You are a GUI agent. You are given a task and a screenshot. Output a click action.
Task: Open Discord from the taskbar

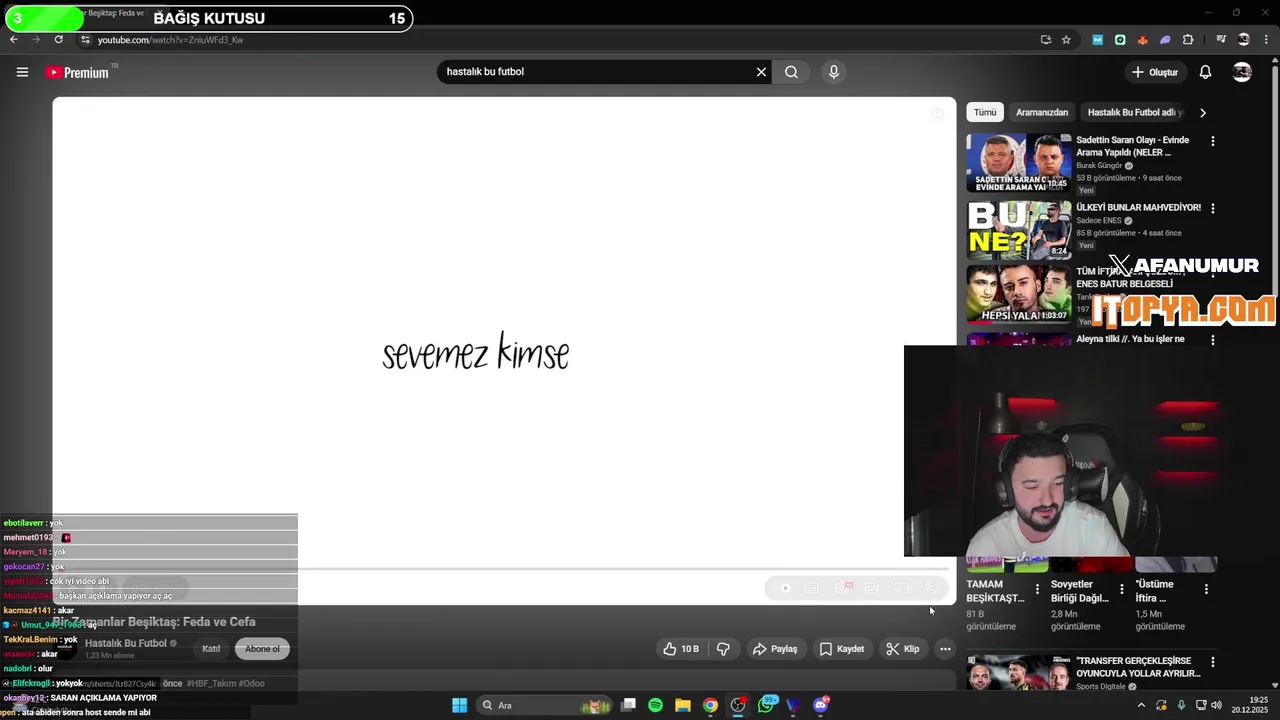tap(821, 704)
